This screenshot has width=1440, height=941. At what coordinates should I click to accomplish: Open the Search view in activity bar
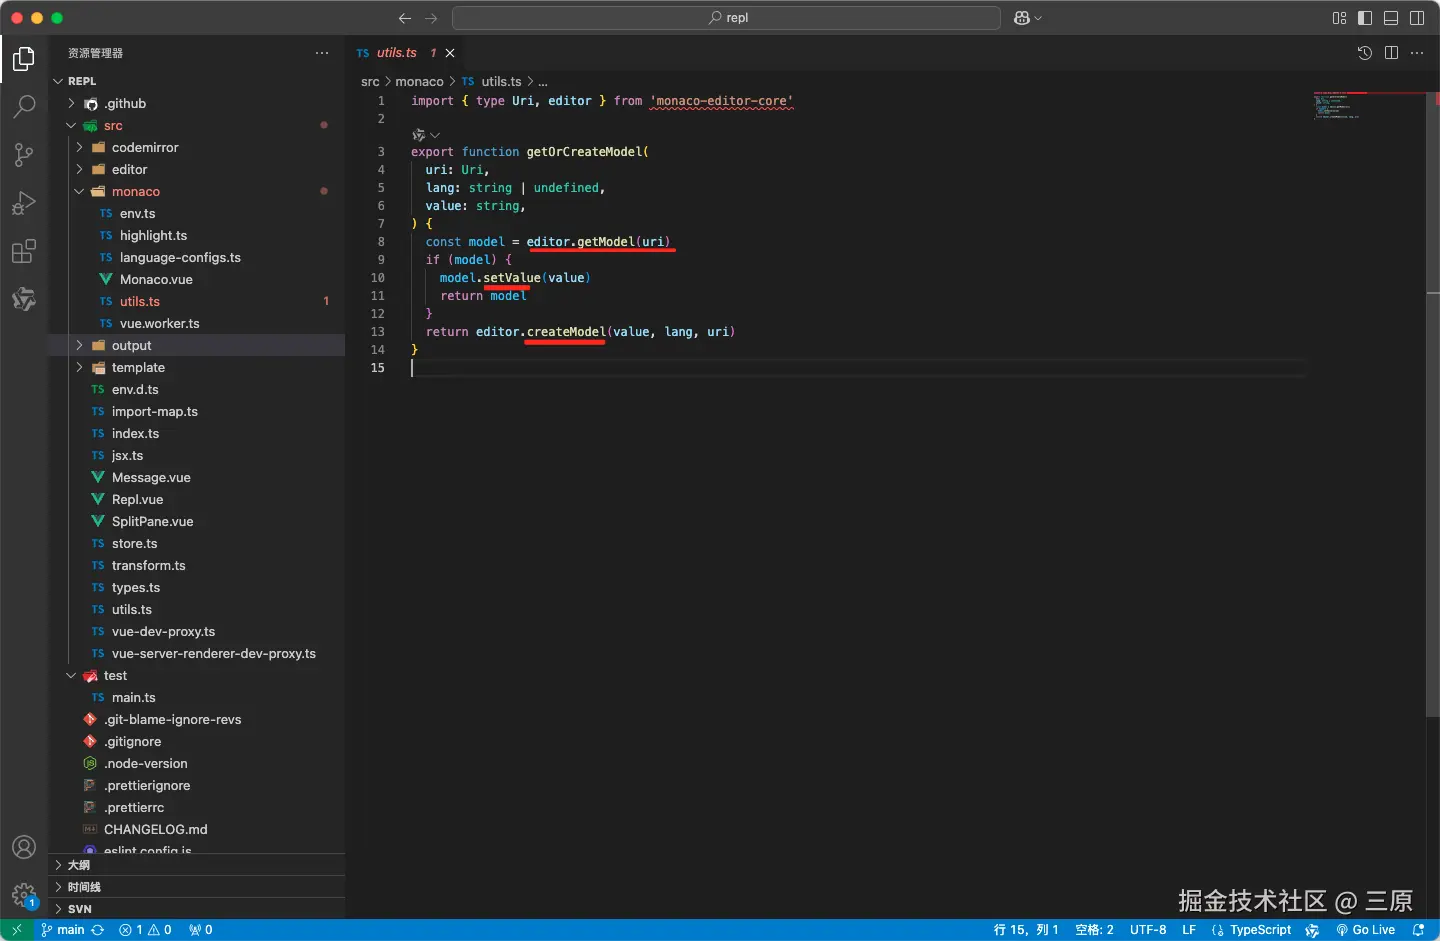pyautogui.click(x=24, y=106)
